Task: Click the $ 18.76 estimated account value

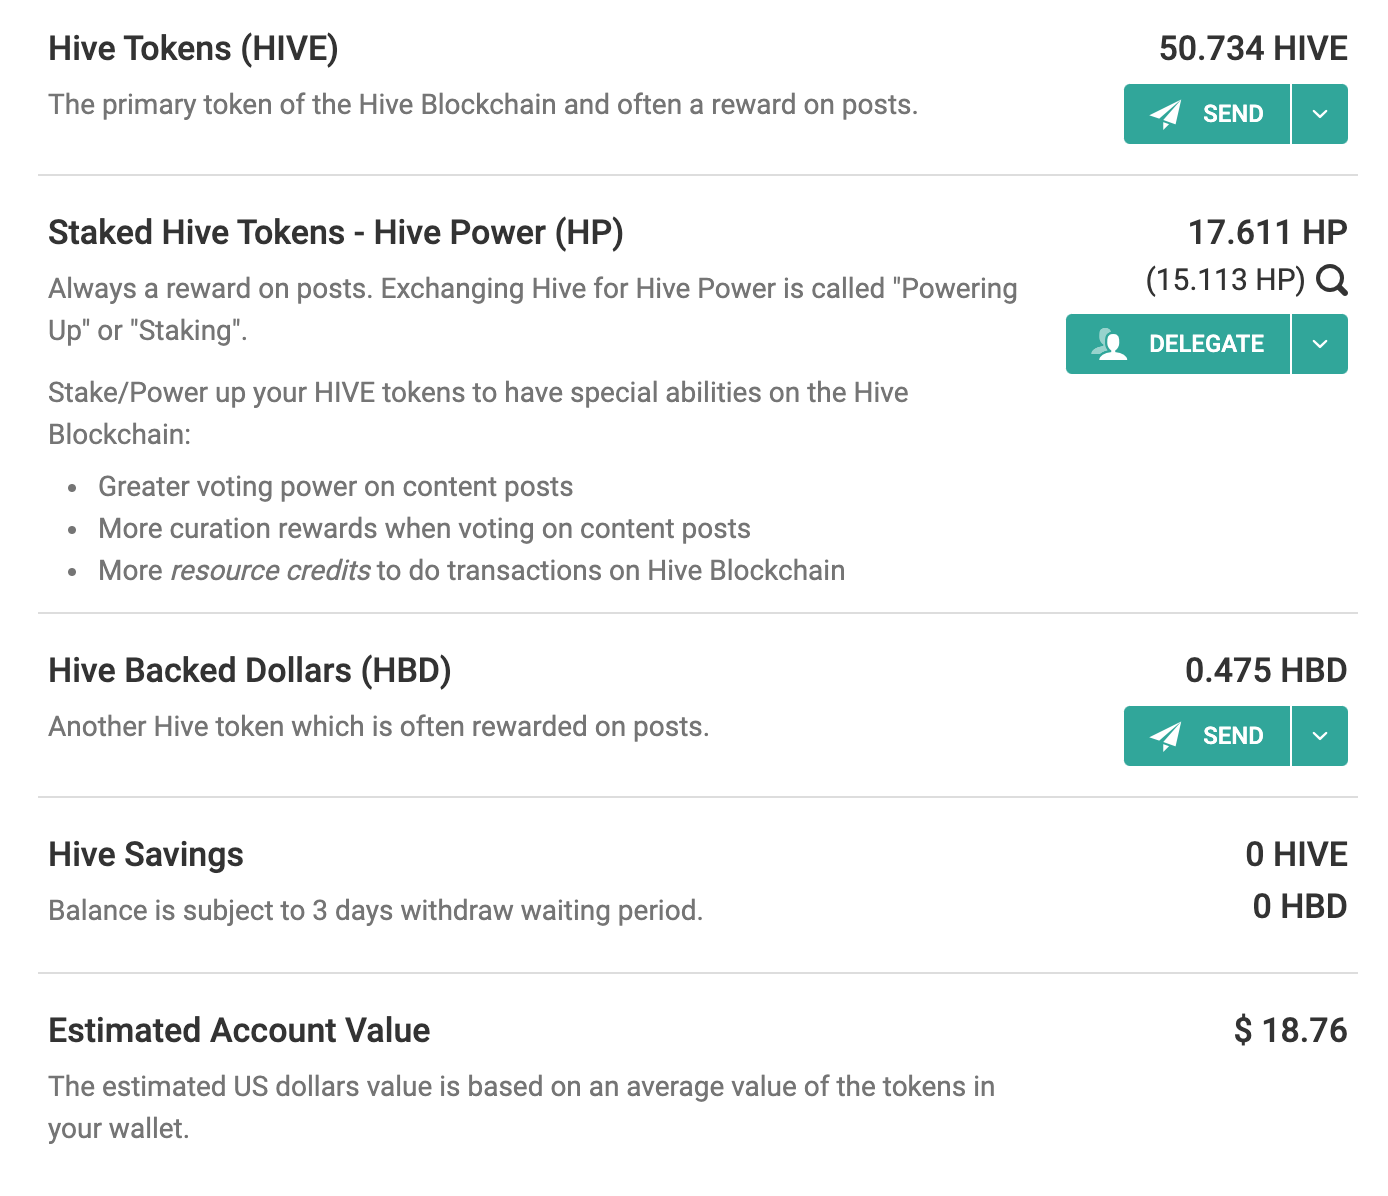Action: coord(1291,1030)
